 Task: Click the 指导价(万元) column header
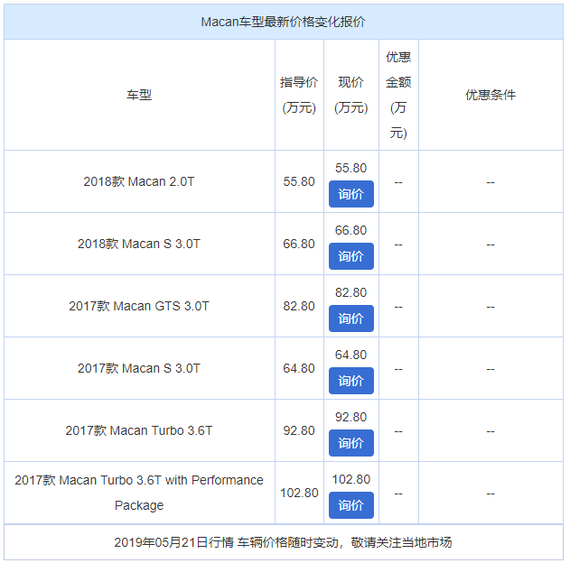tap(299, 95)
